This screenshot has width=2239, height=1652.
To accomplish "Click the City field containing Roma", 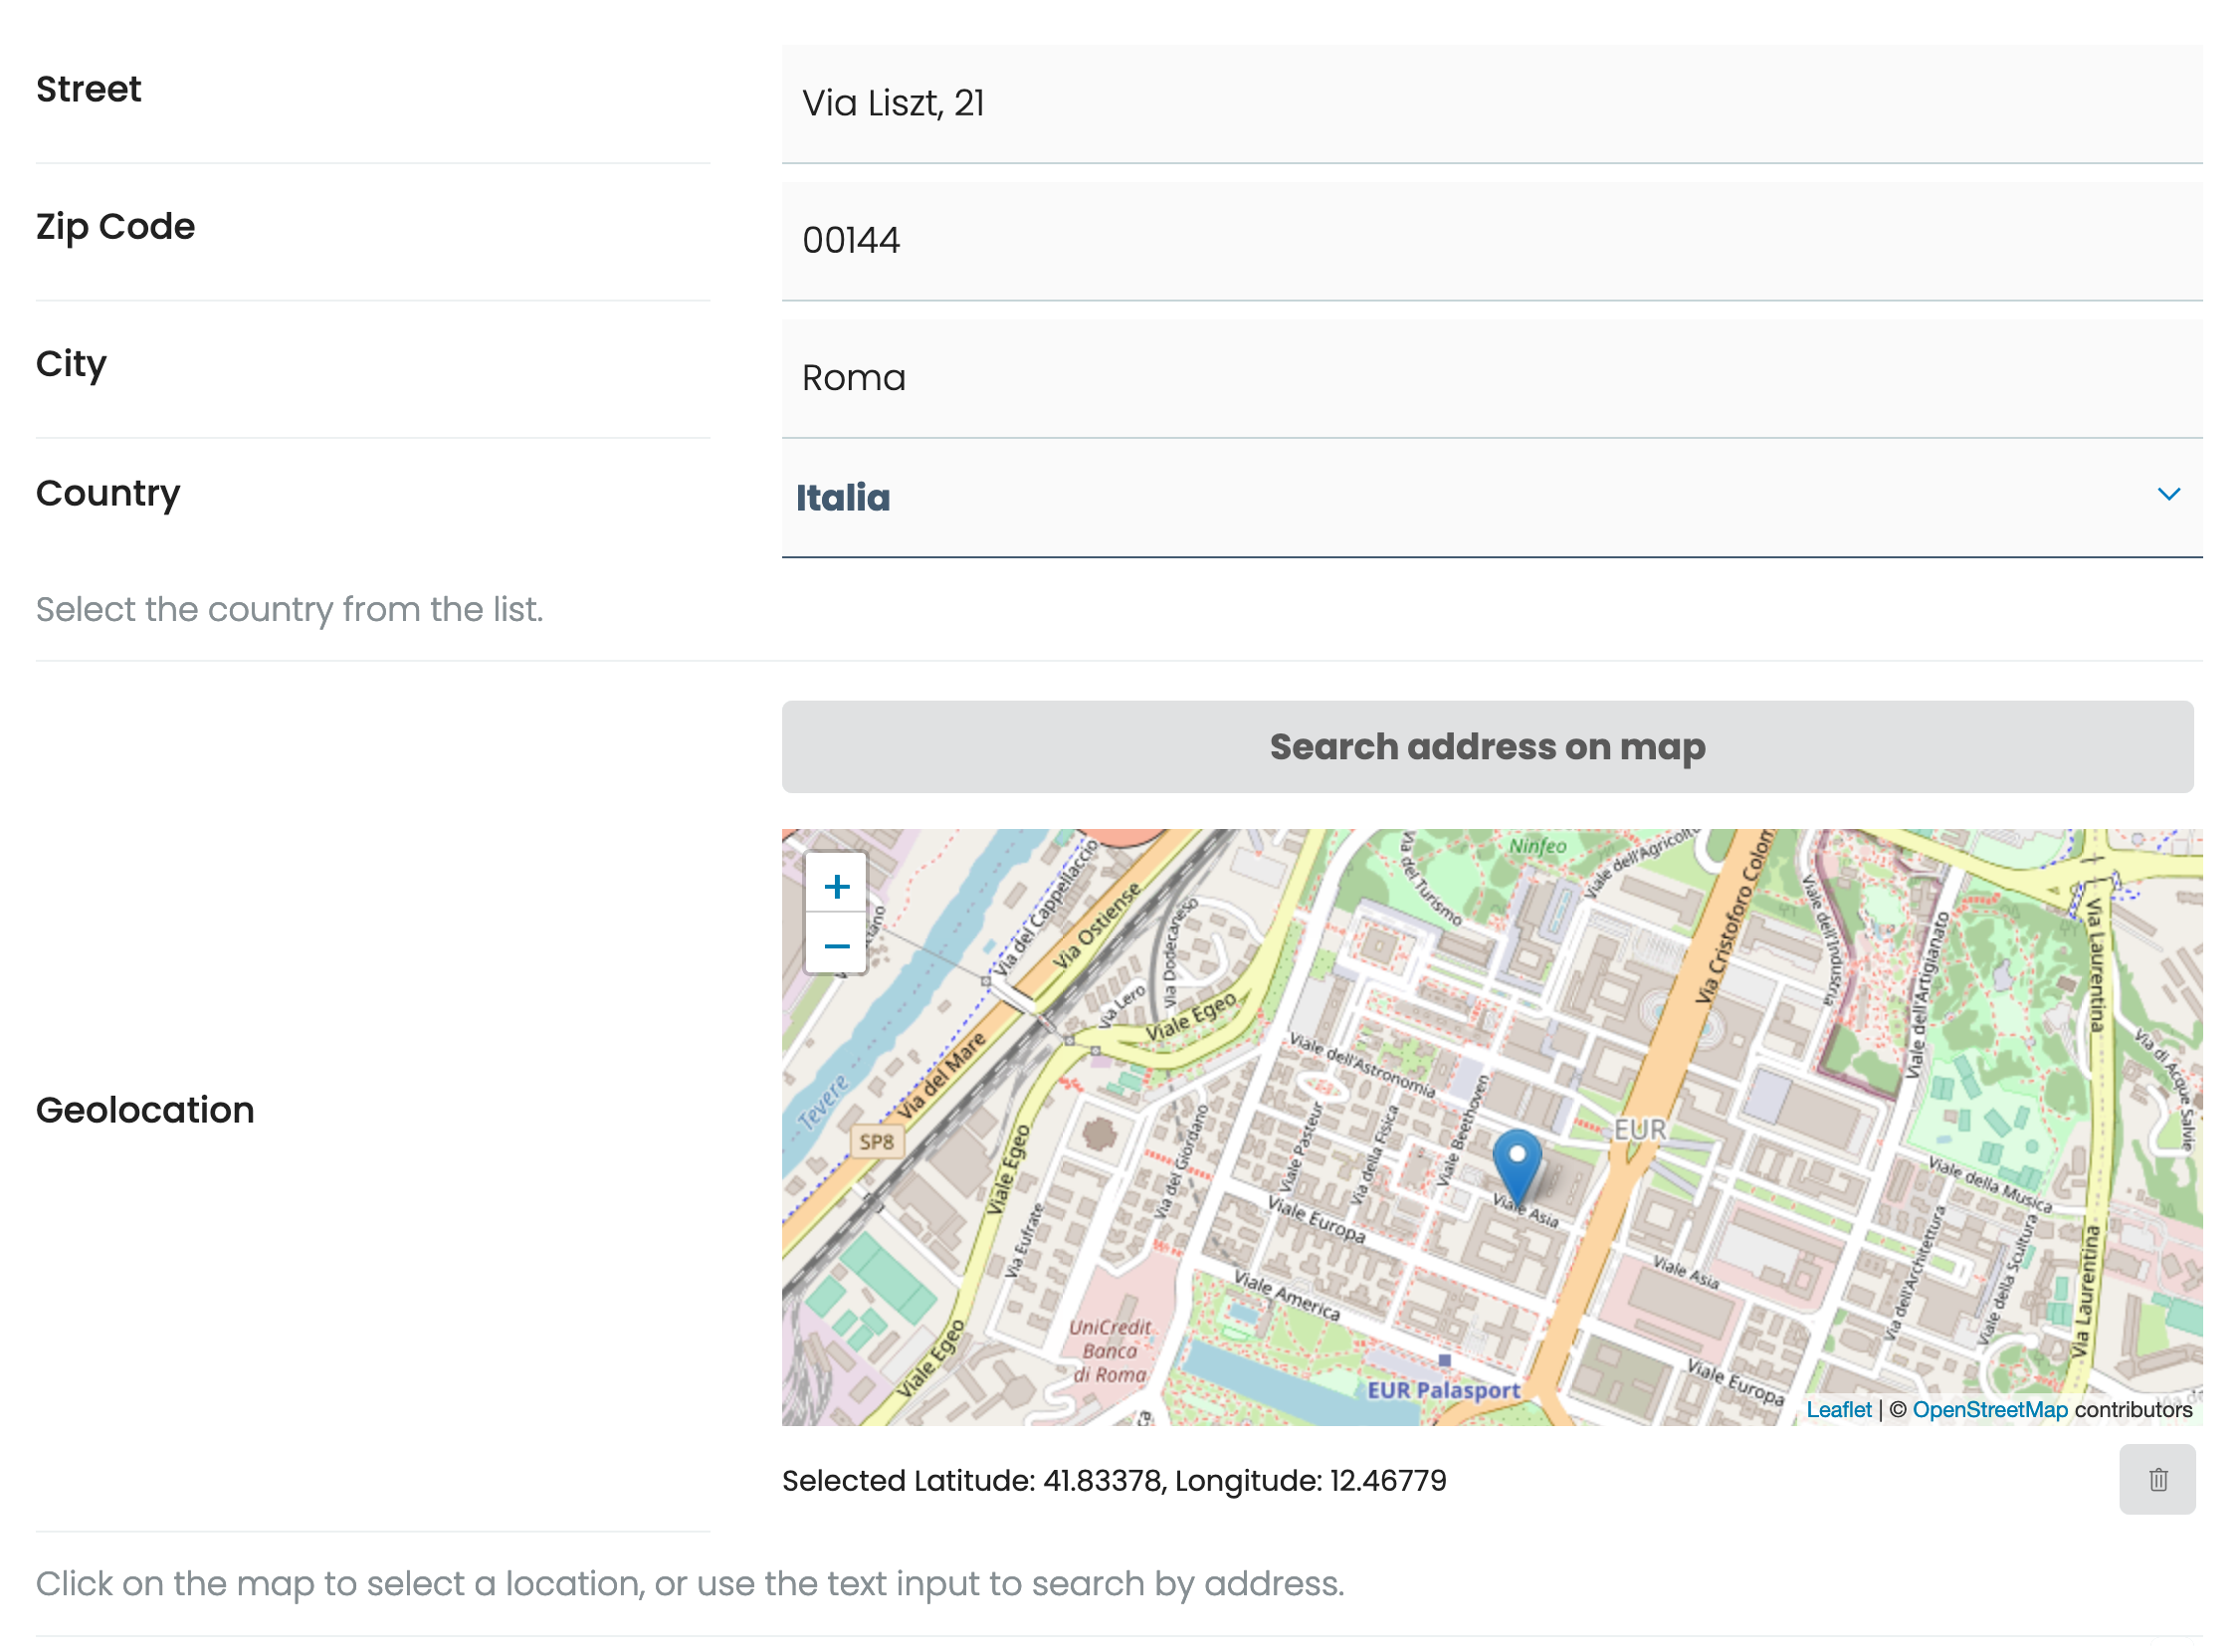I will (1492, 379).
